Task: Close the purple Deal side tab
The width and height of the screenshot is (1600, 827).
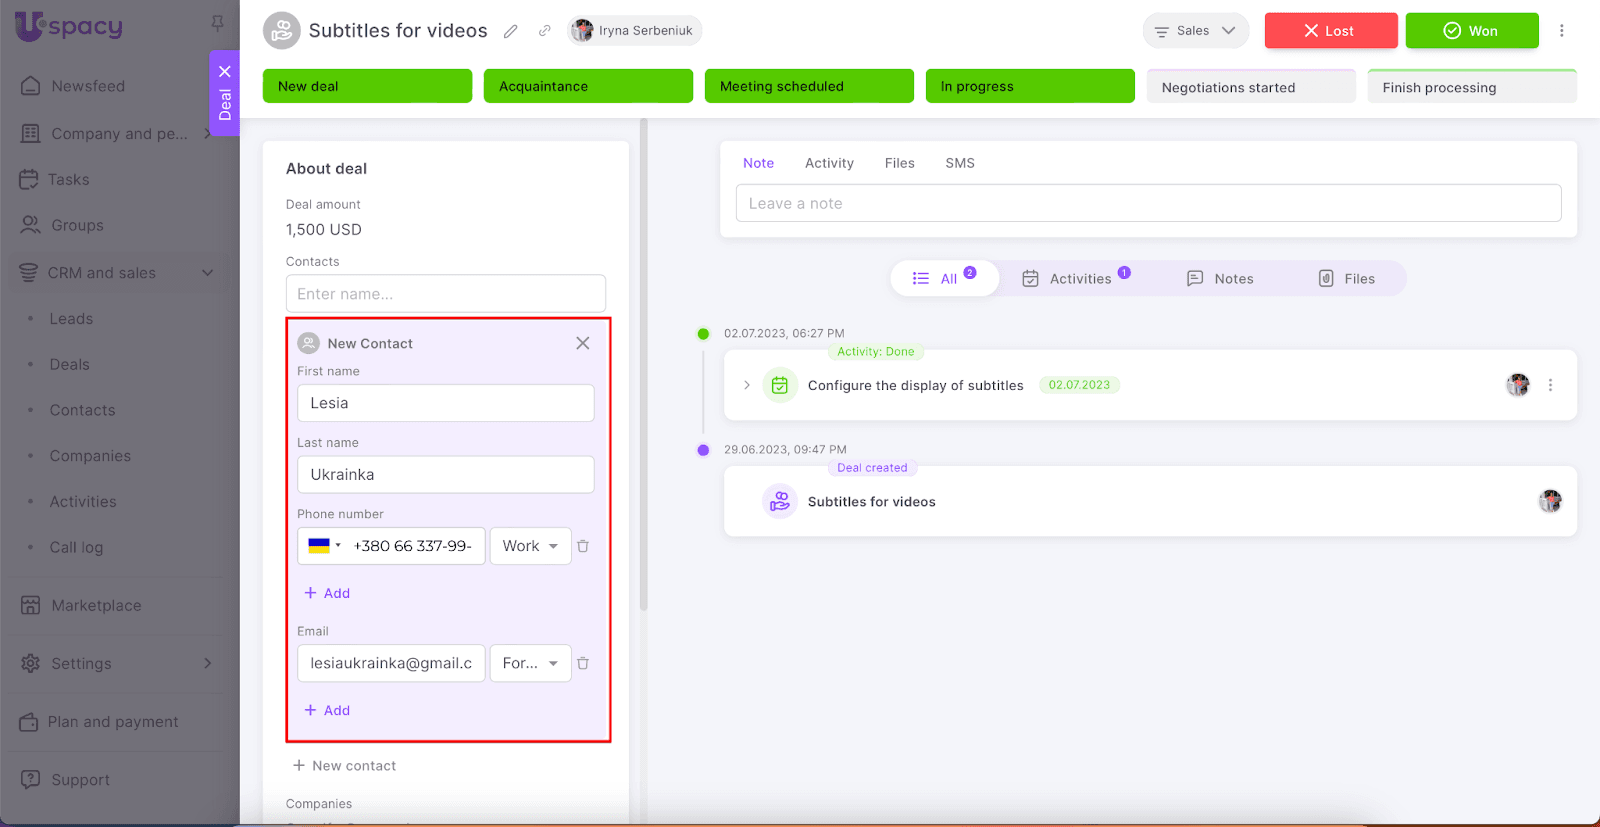Action: click(x=225, y=72)
